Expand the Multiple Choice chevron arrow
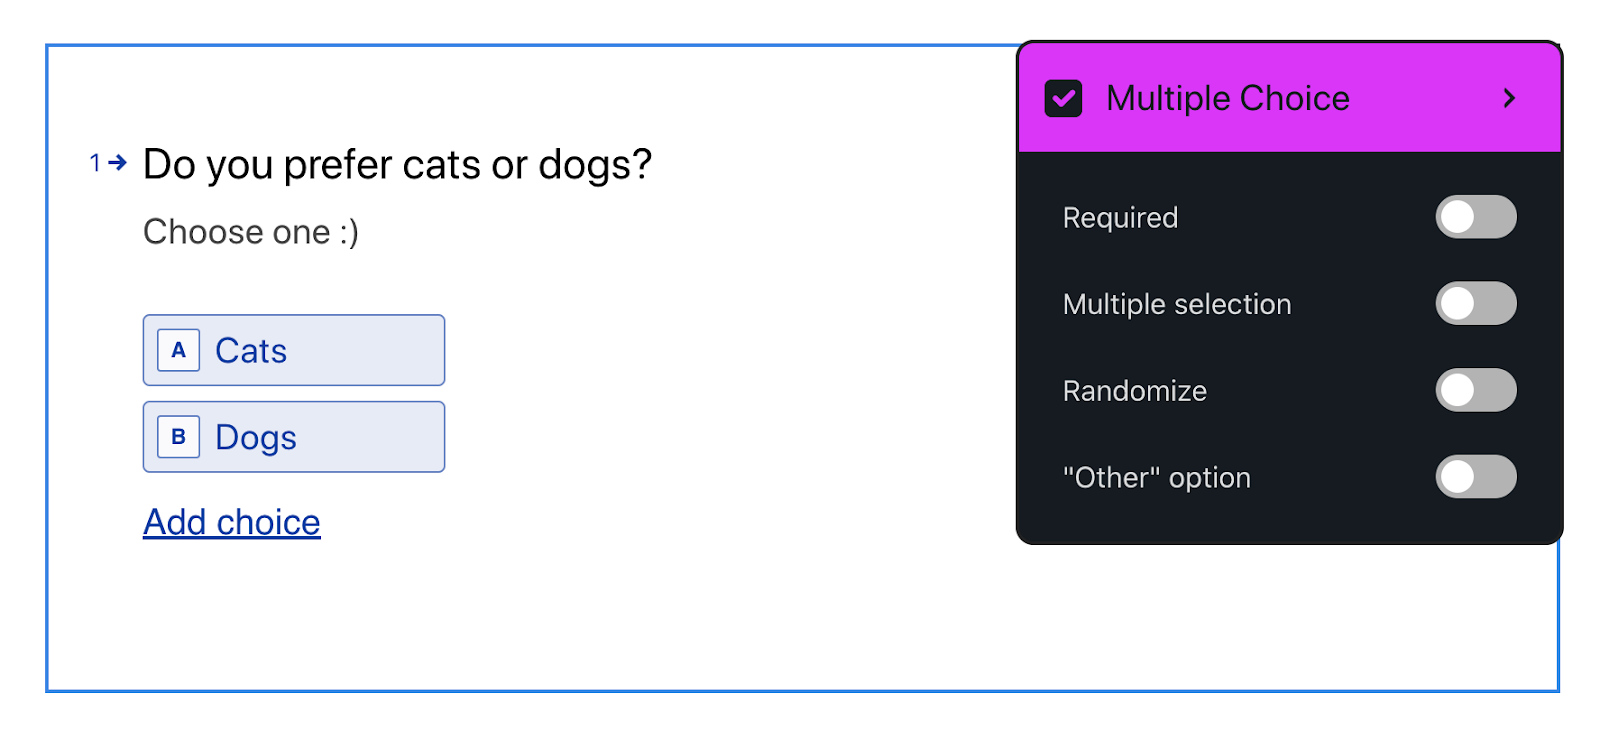Image resolution: width=1600 pixels, height=740 pixels. coord(1510,98)
